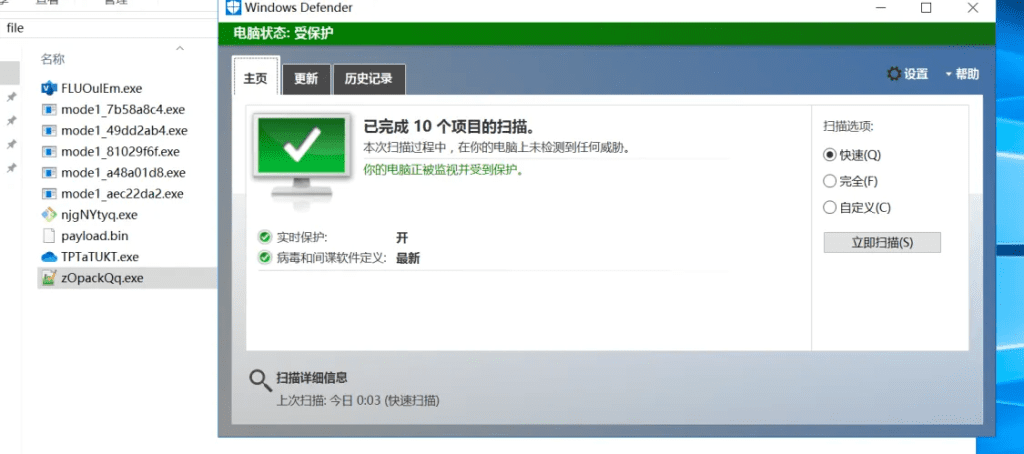Click the 你的电脑正被监视并受到保护 message
Viewport: 1024px width, 454px height.
(444, 170)
